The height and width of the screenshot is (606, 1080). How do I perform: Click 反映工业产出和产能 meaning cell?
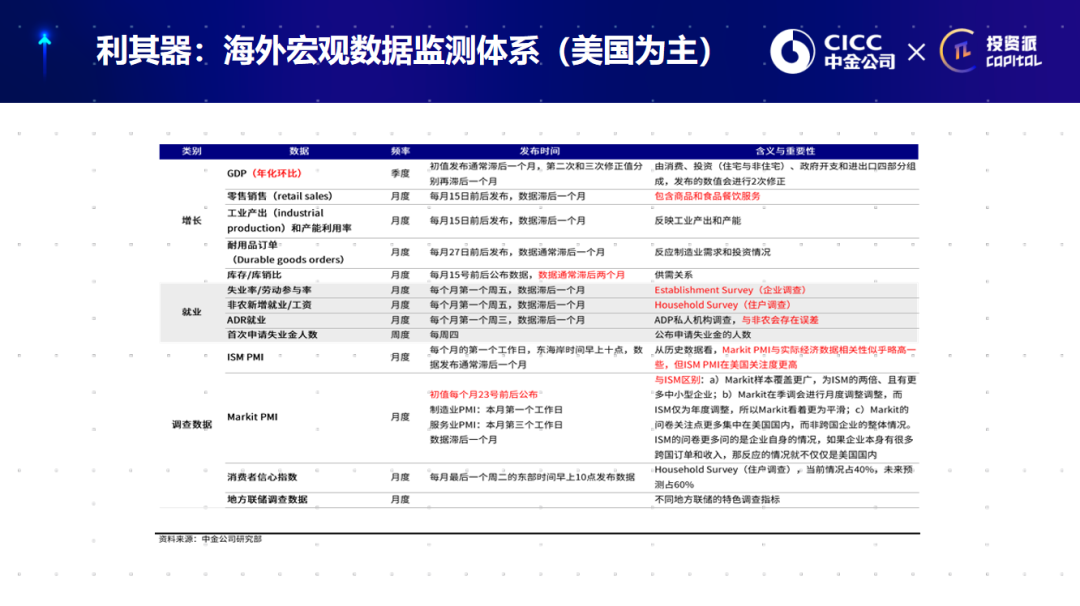click(x=698, y=220)
